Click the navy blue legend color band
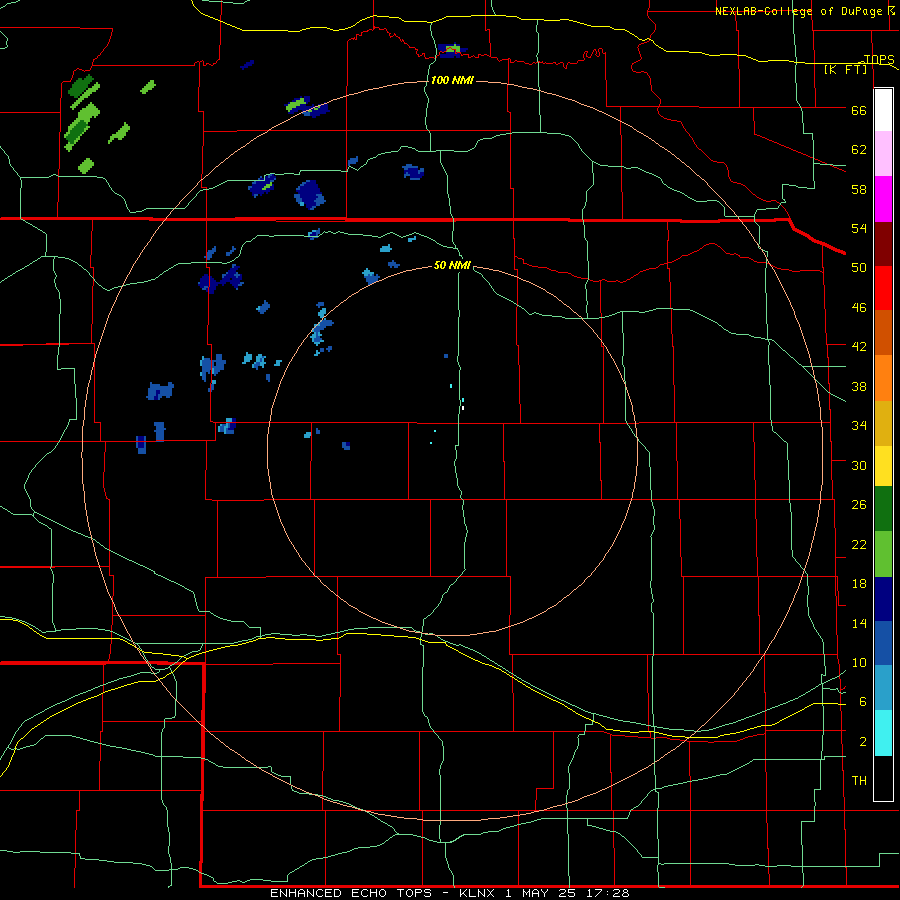 coord(883,599)
